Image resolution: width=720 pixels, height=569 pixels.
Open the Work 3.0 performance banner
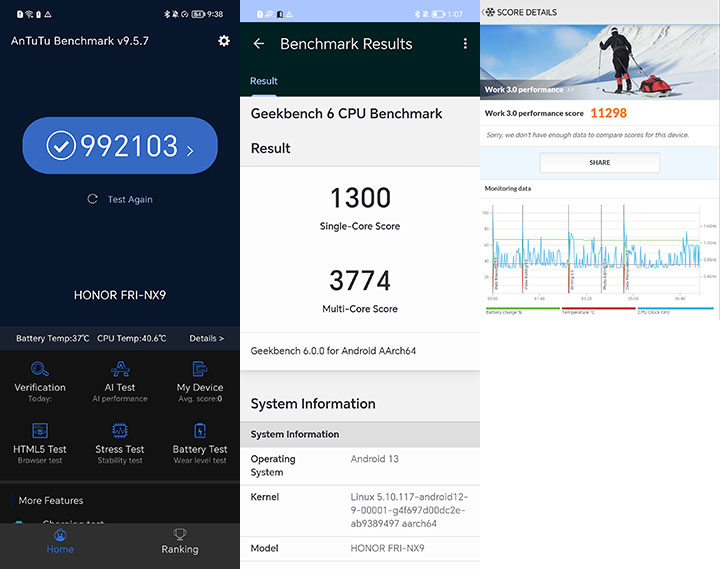[x=599, y=62]
